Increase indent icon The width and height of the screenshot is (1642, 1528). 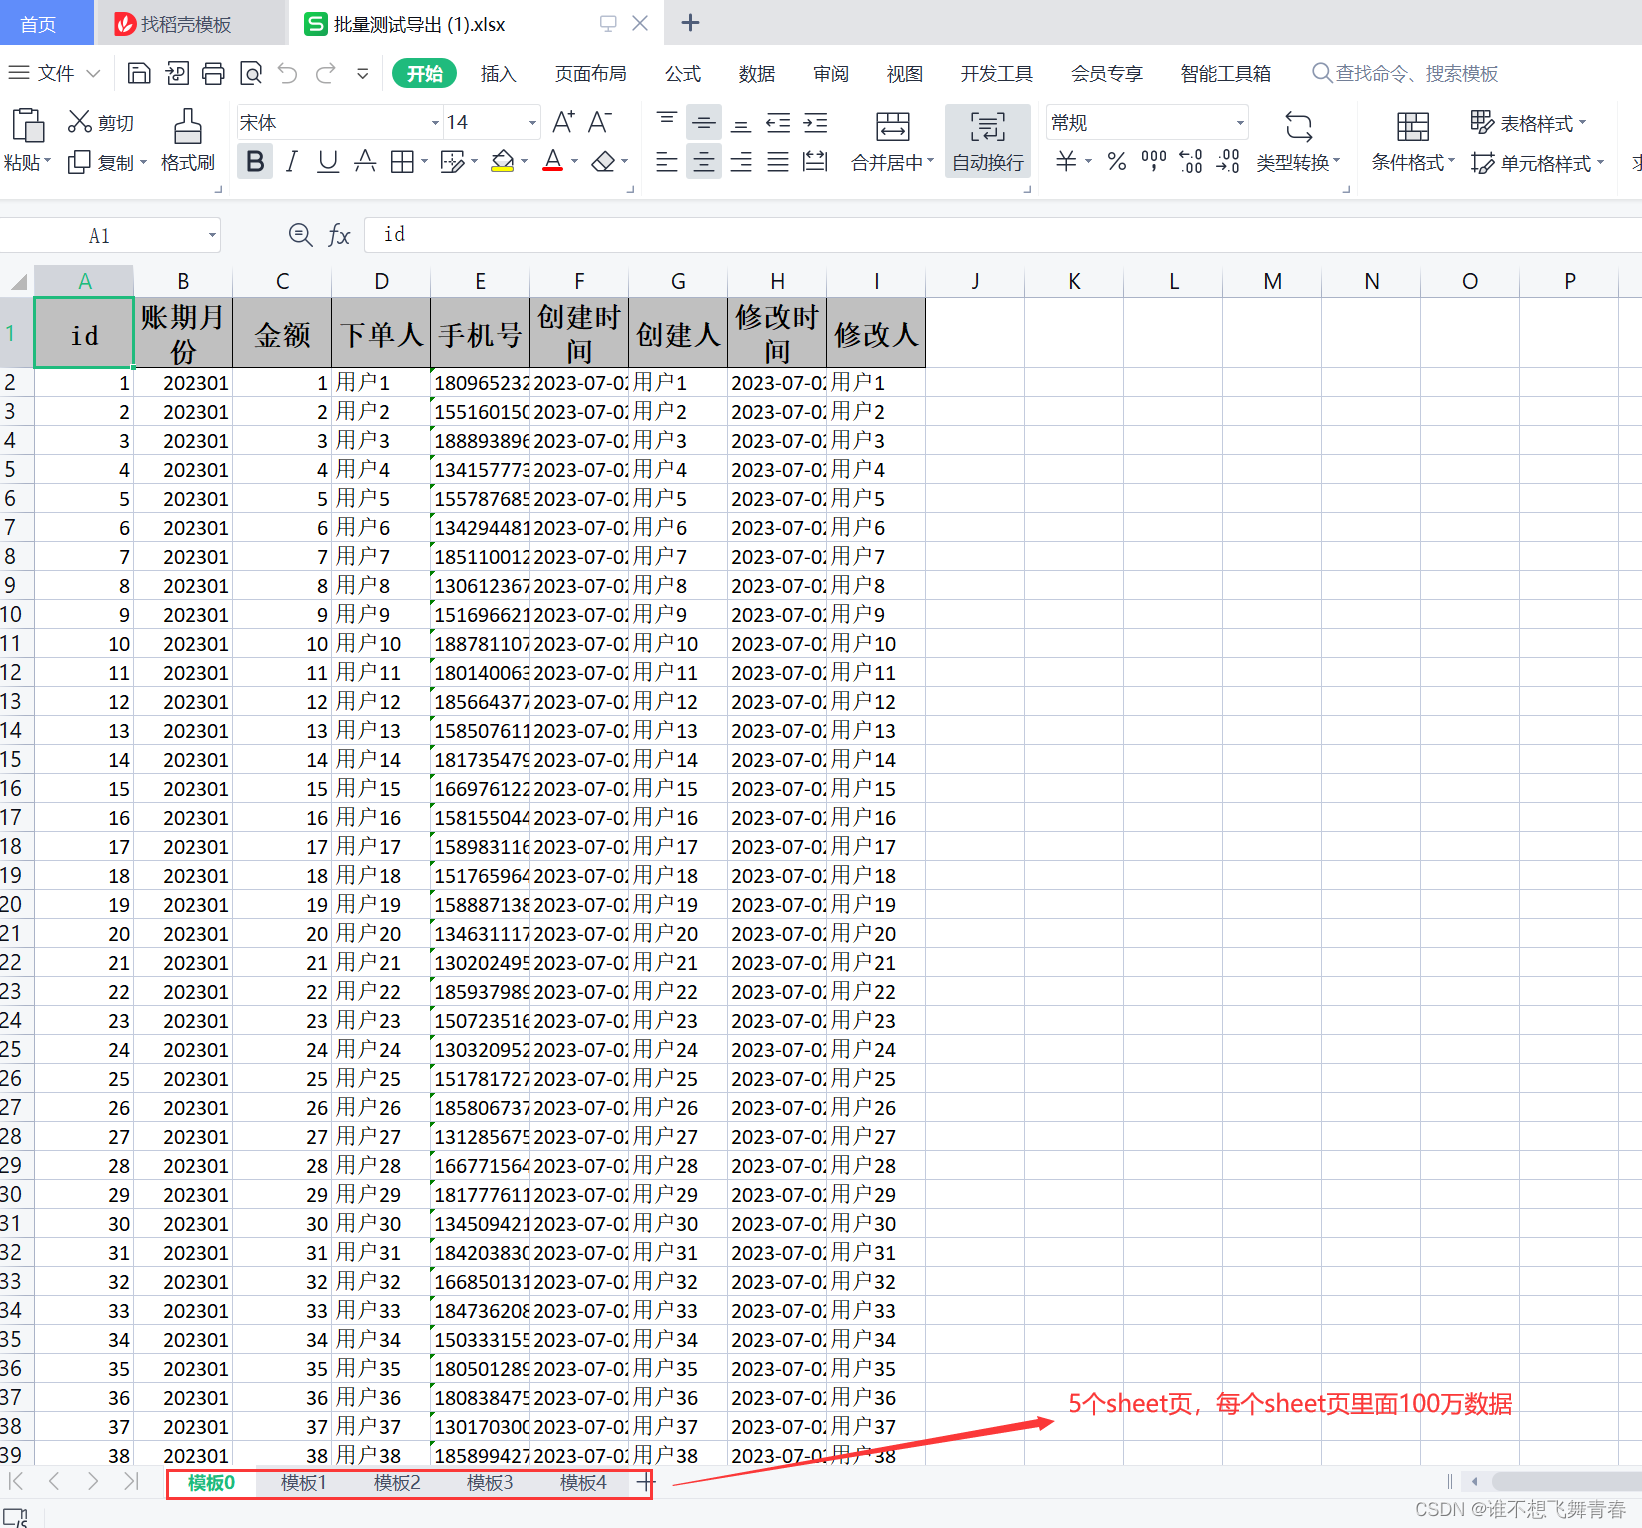(816, 122)
